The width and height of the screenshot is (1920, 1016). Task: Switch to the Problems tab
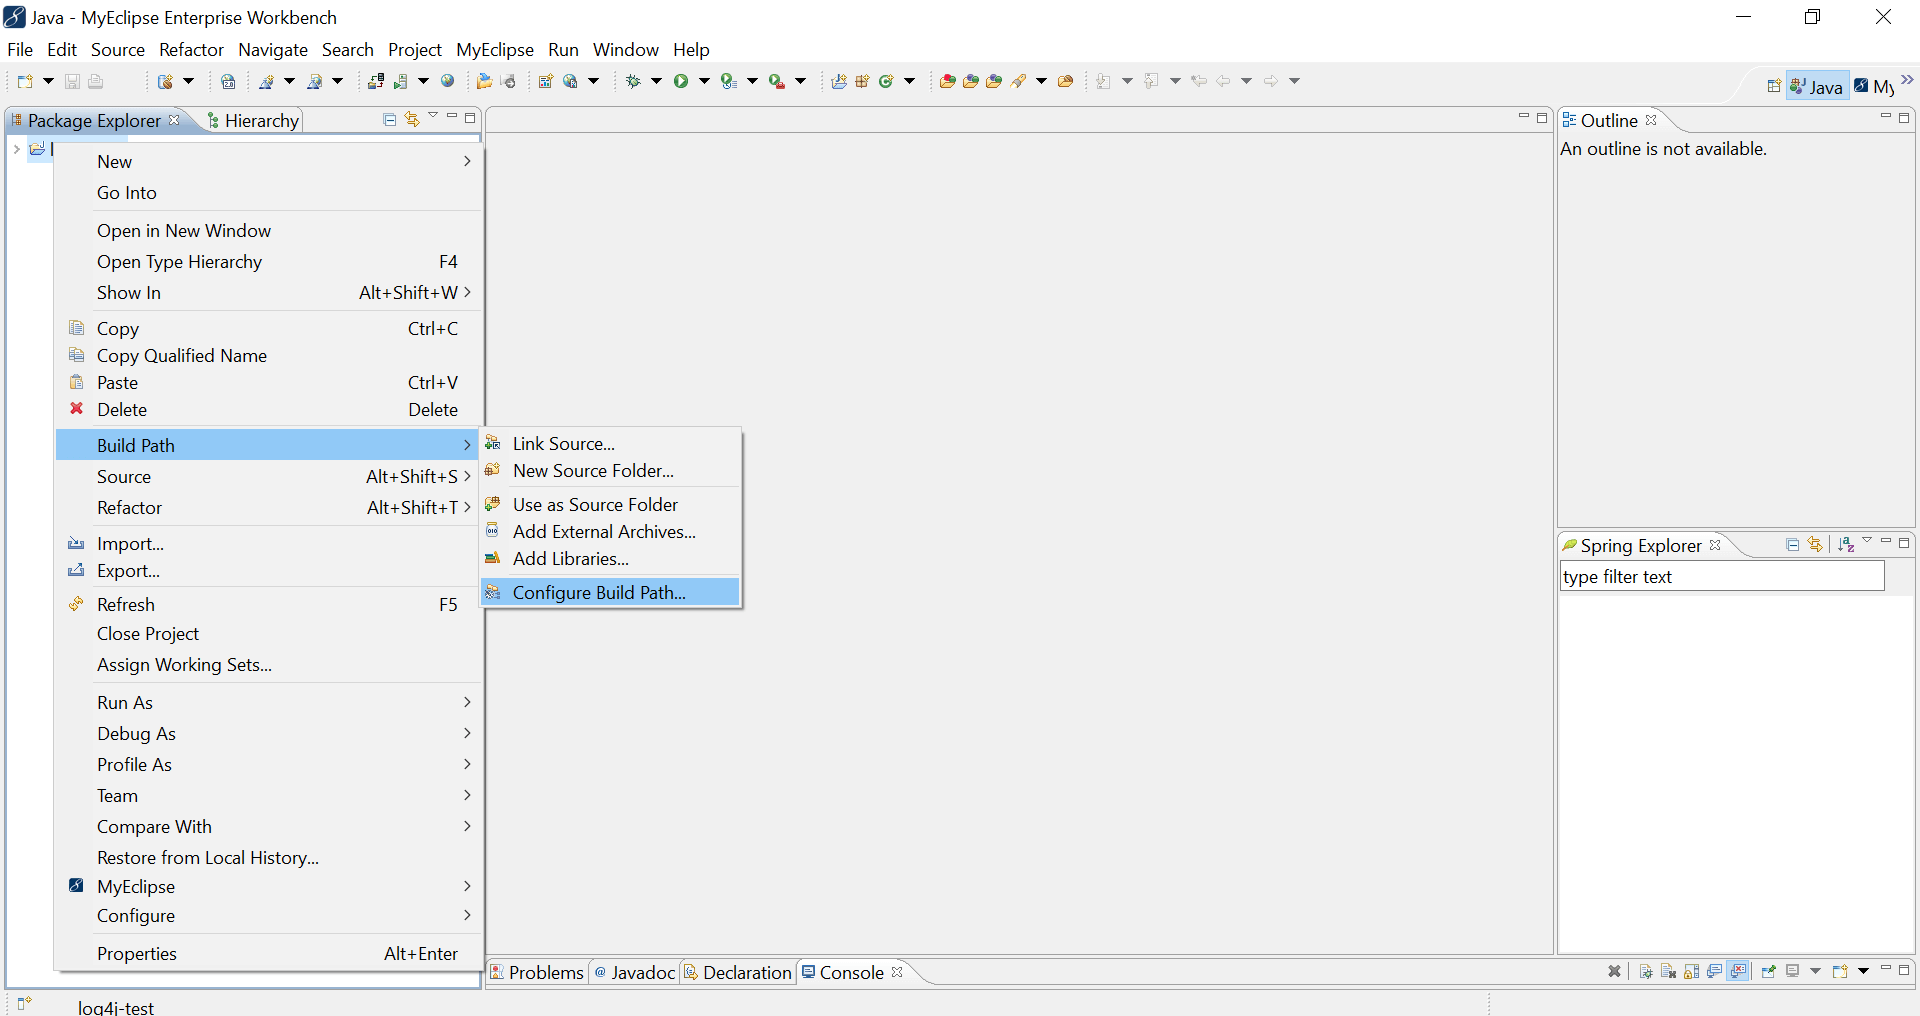coord(537,972)
